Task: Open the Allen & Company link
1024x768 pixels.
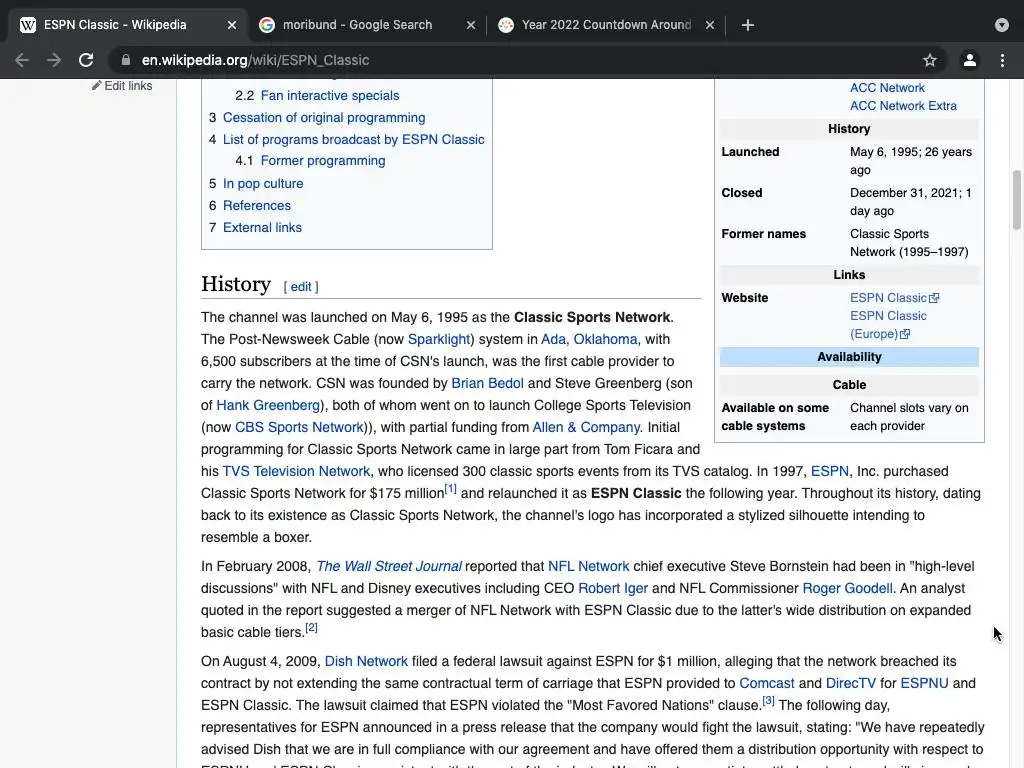Action: 586,427
